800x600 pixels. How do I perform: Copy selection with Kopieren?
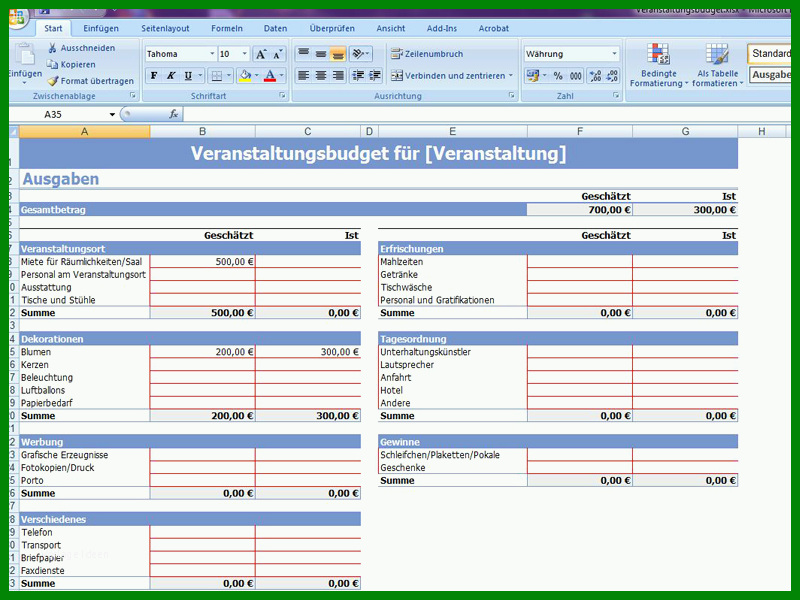point(71,64)
